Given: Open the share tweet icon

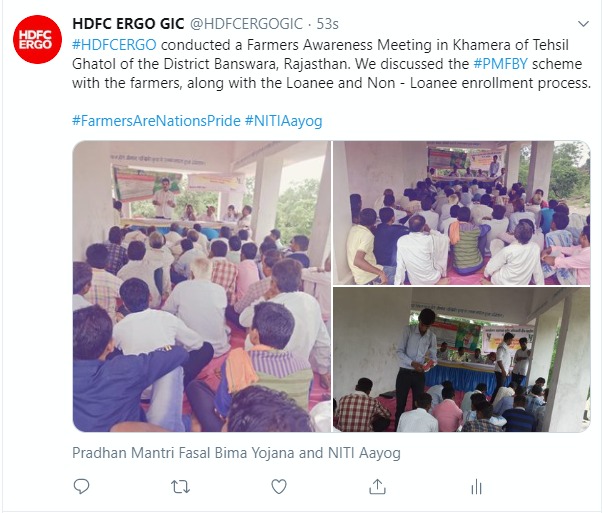Looking at the screenshot, I should point(377,487).
